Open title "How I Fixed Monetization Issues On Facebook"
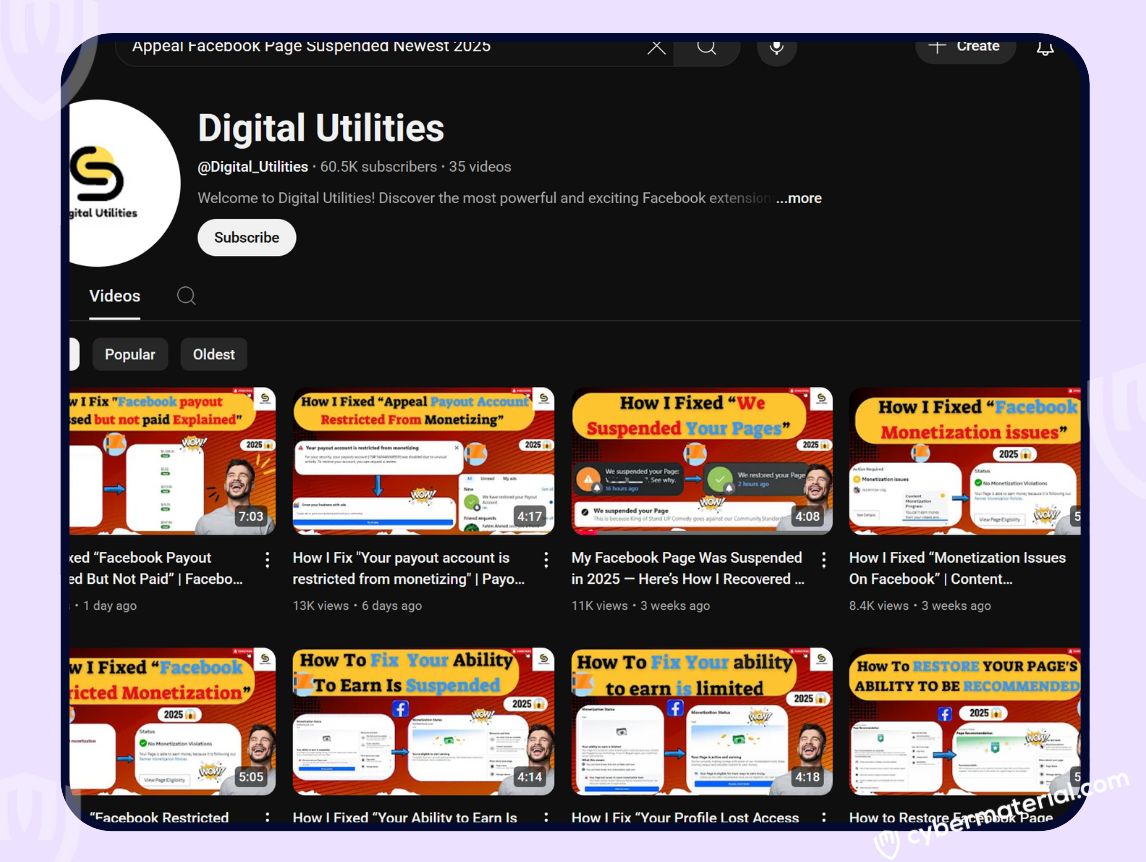Viewport: 1146px width, 862px height. point(957,568)
